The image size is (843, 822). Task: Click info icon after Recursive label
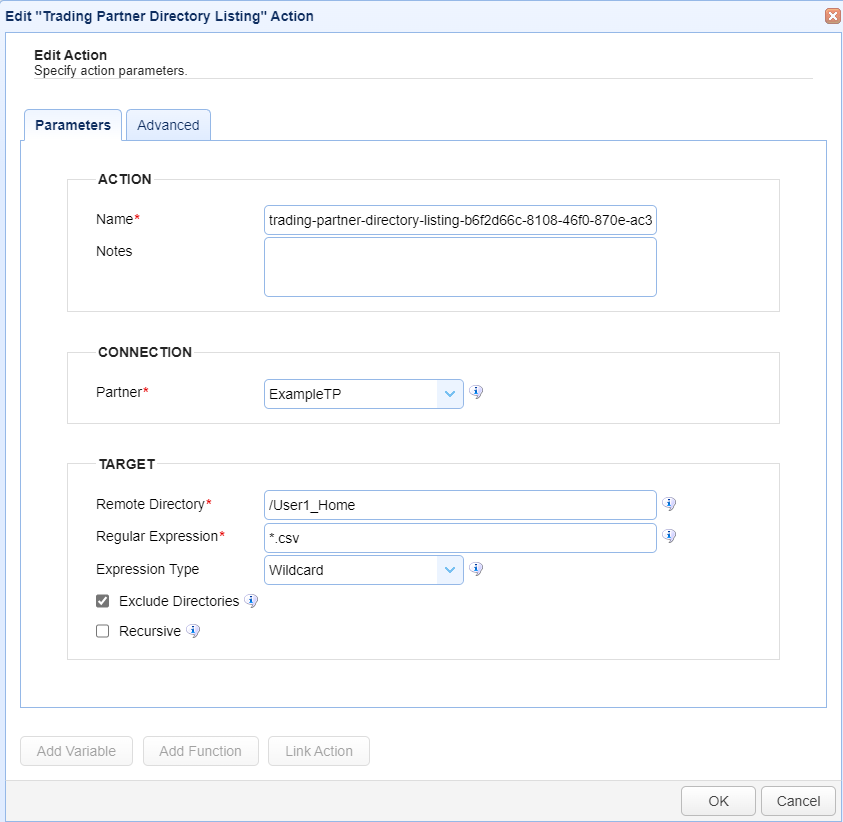[x=193, y=631]
